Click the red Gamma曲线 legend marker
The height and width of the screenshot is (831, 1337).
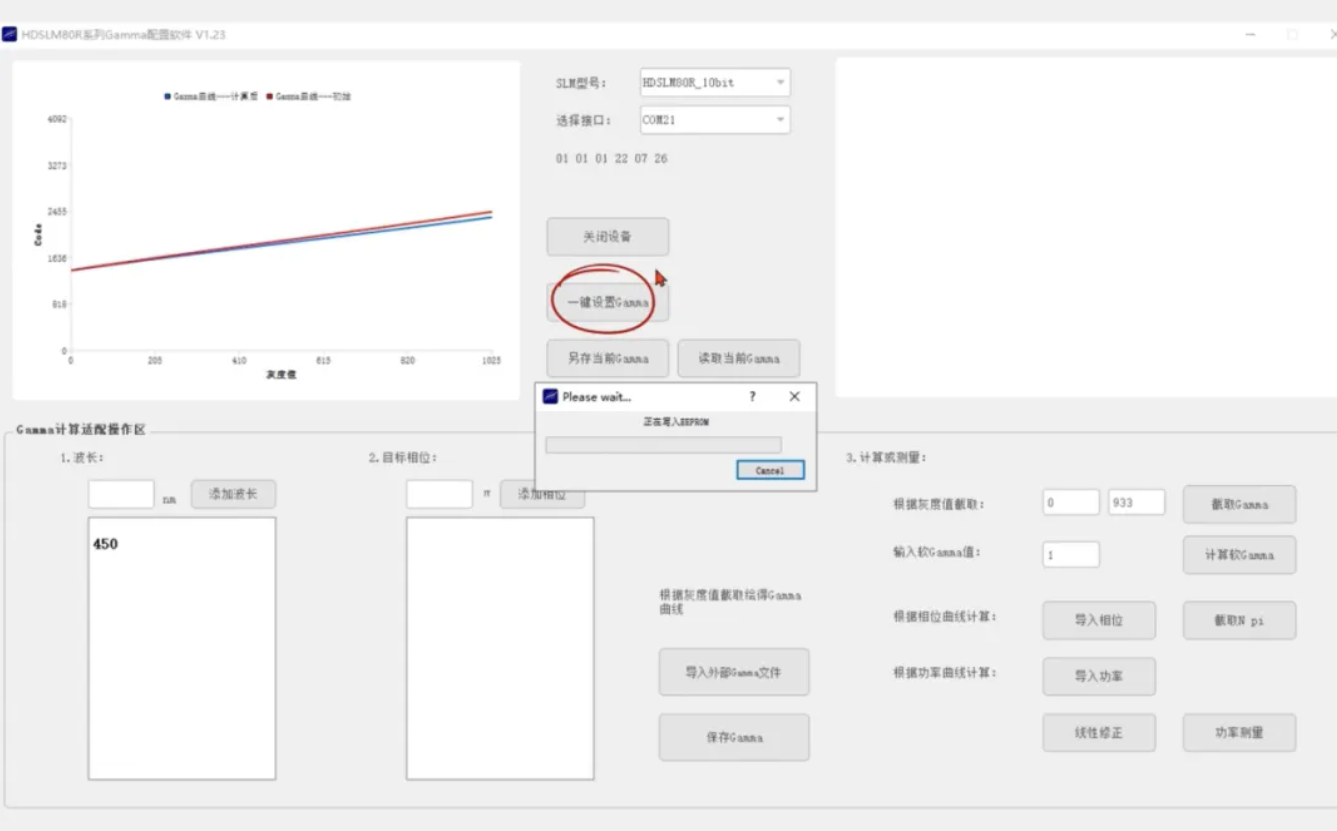pyautogui.click(x=270, y=97)
